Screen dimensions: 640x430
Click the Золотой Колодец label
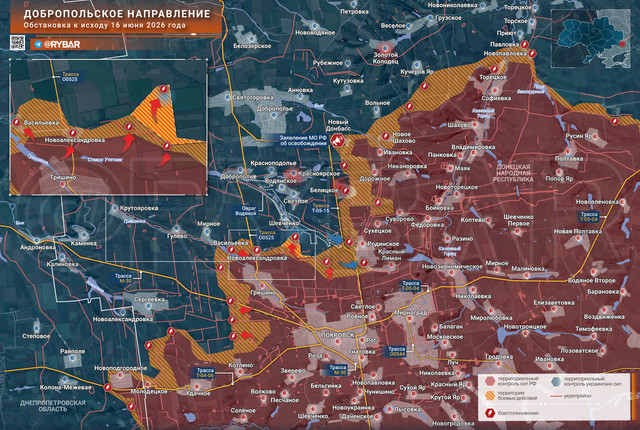[385, 58]
